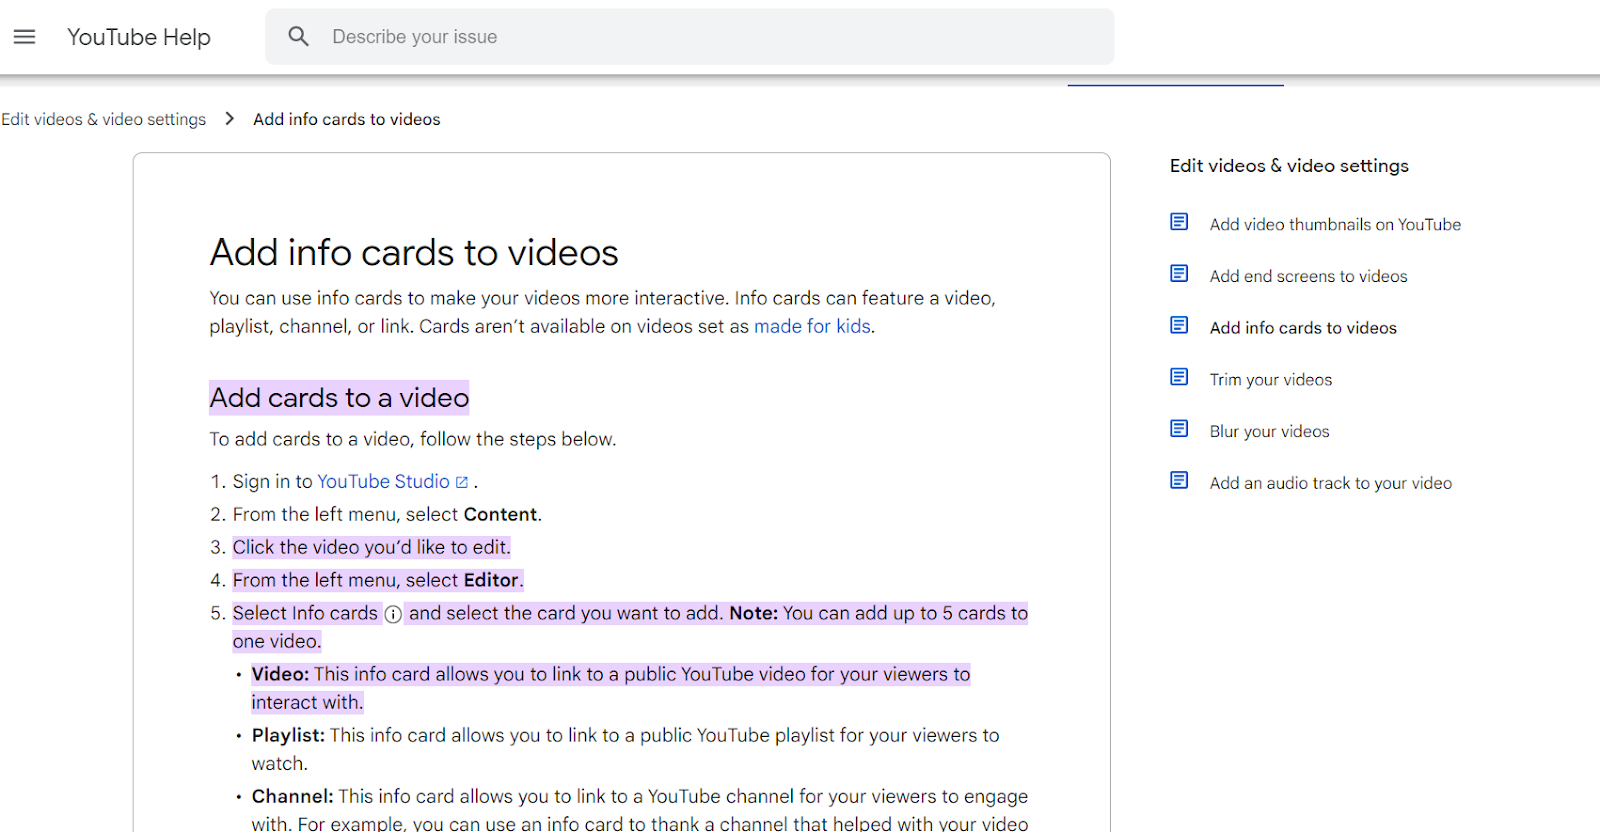The height and width of the screenshot is (832, 1600).
Task: Click the Video: bullet item text
Action: point(611,688)
